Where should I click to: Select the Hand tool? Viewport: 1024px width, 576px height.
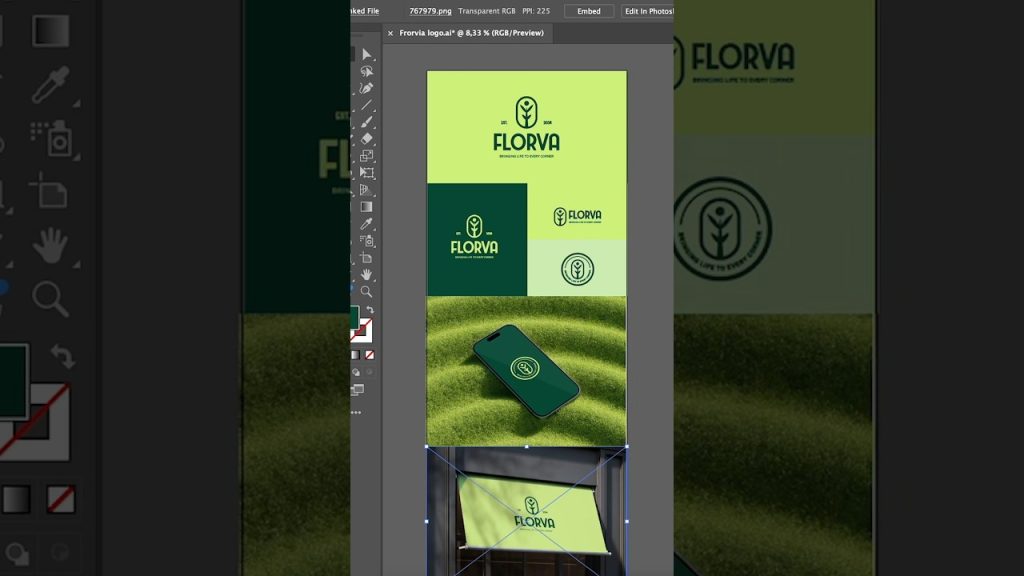pos(366,274)
